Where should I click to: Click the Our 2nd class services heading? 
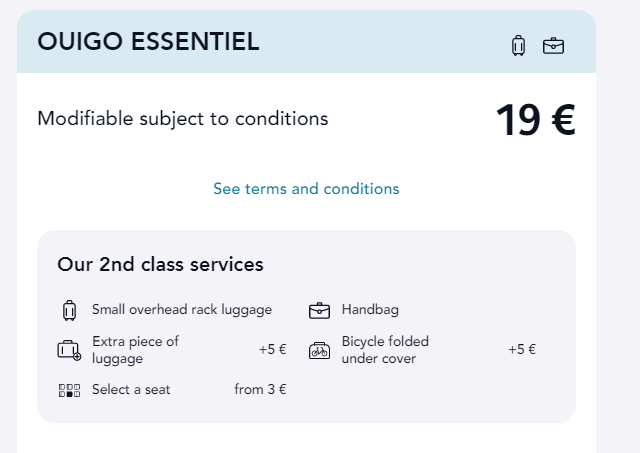(160, 264)
